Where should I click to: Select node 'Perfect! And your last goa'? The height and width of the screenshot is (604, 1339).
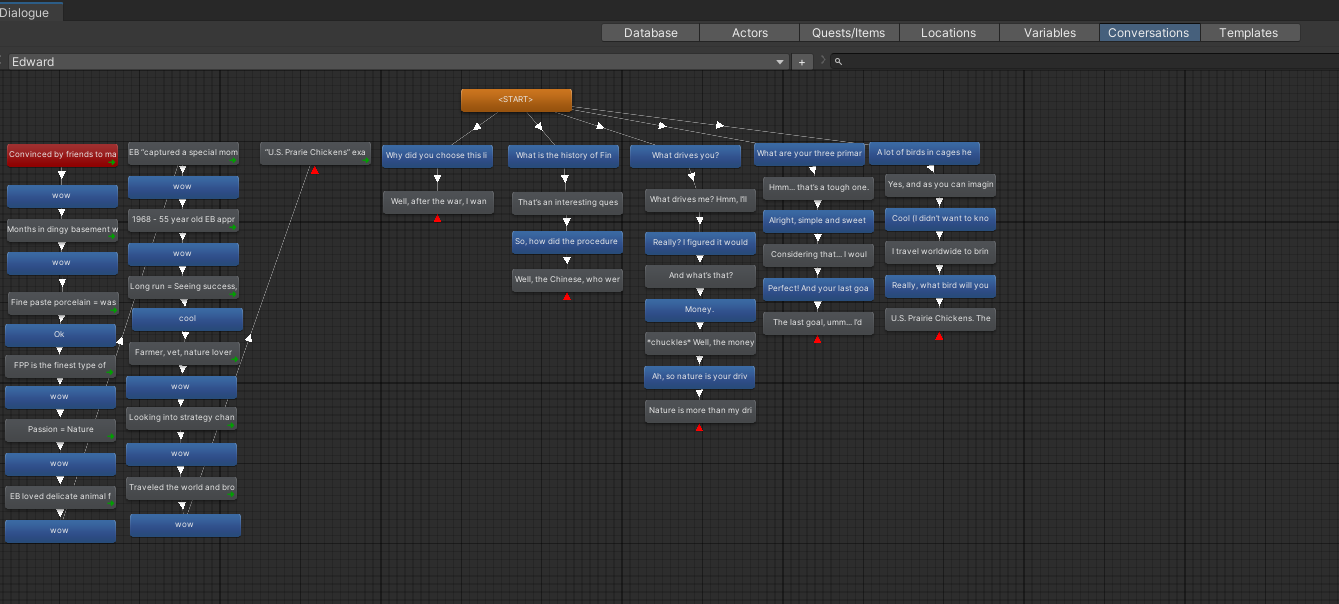pos(818,289)
